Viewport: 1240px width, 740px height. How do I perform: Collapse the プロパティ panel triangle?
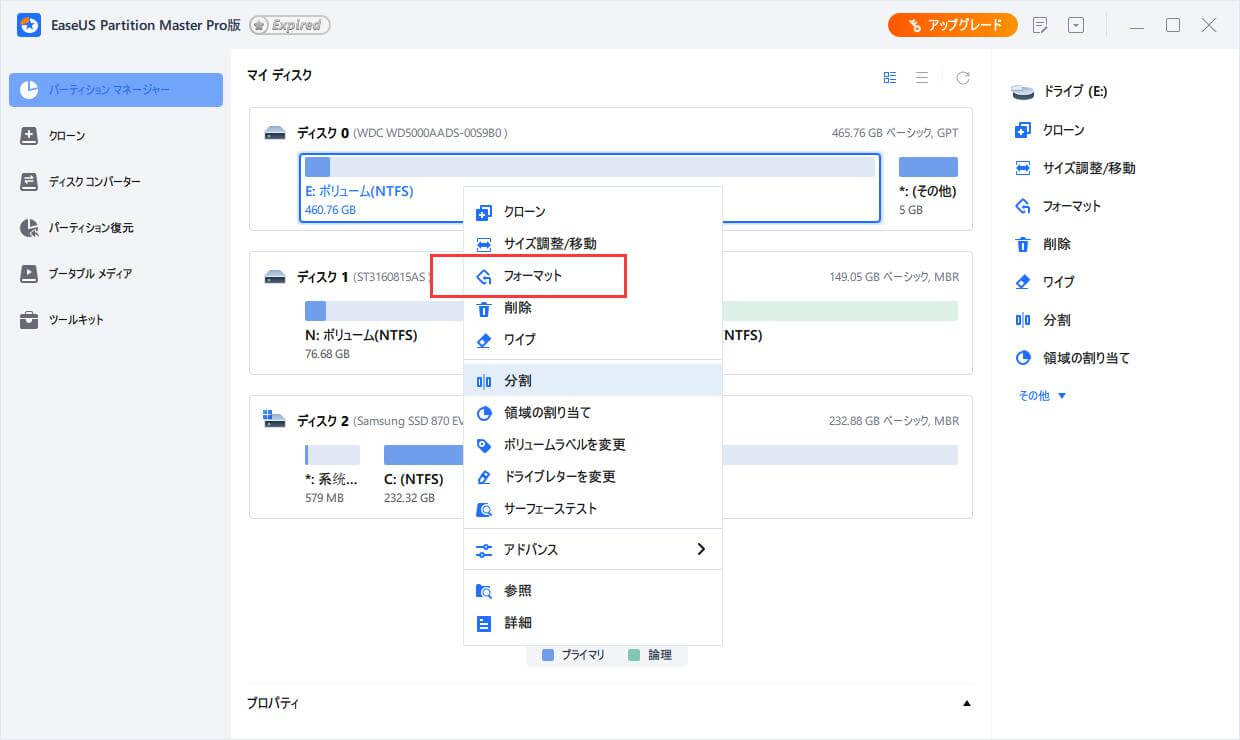coord(966,704)
